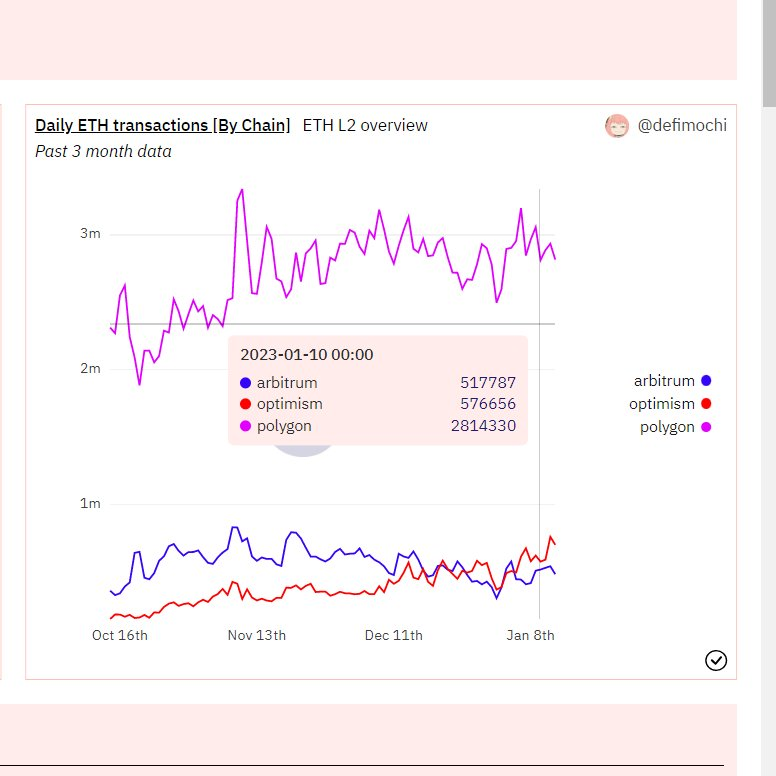776x776 pixels.
Task: Click the page vertical scrollbar thumb
Action: (769, 53)
